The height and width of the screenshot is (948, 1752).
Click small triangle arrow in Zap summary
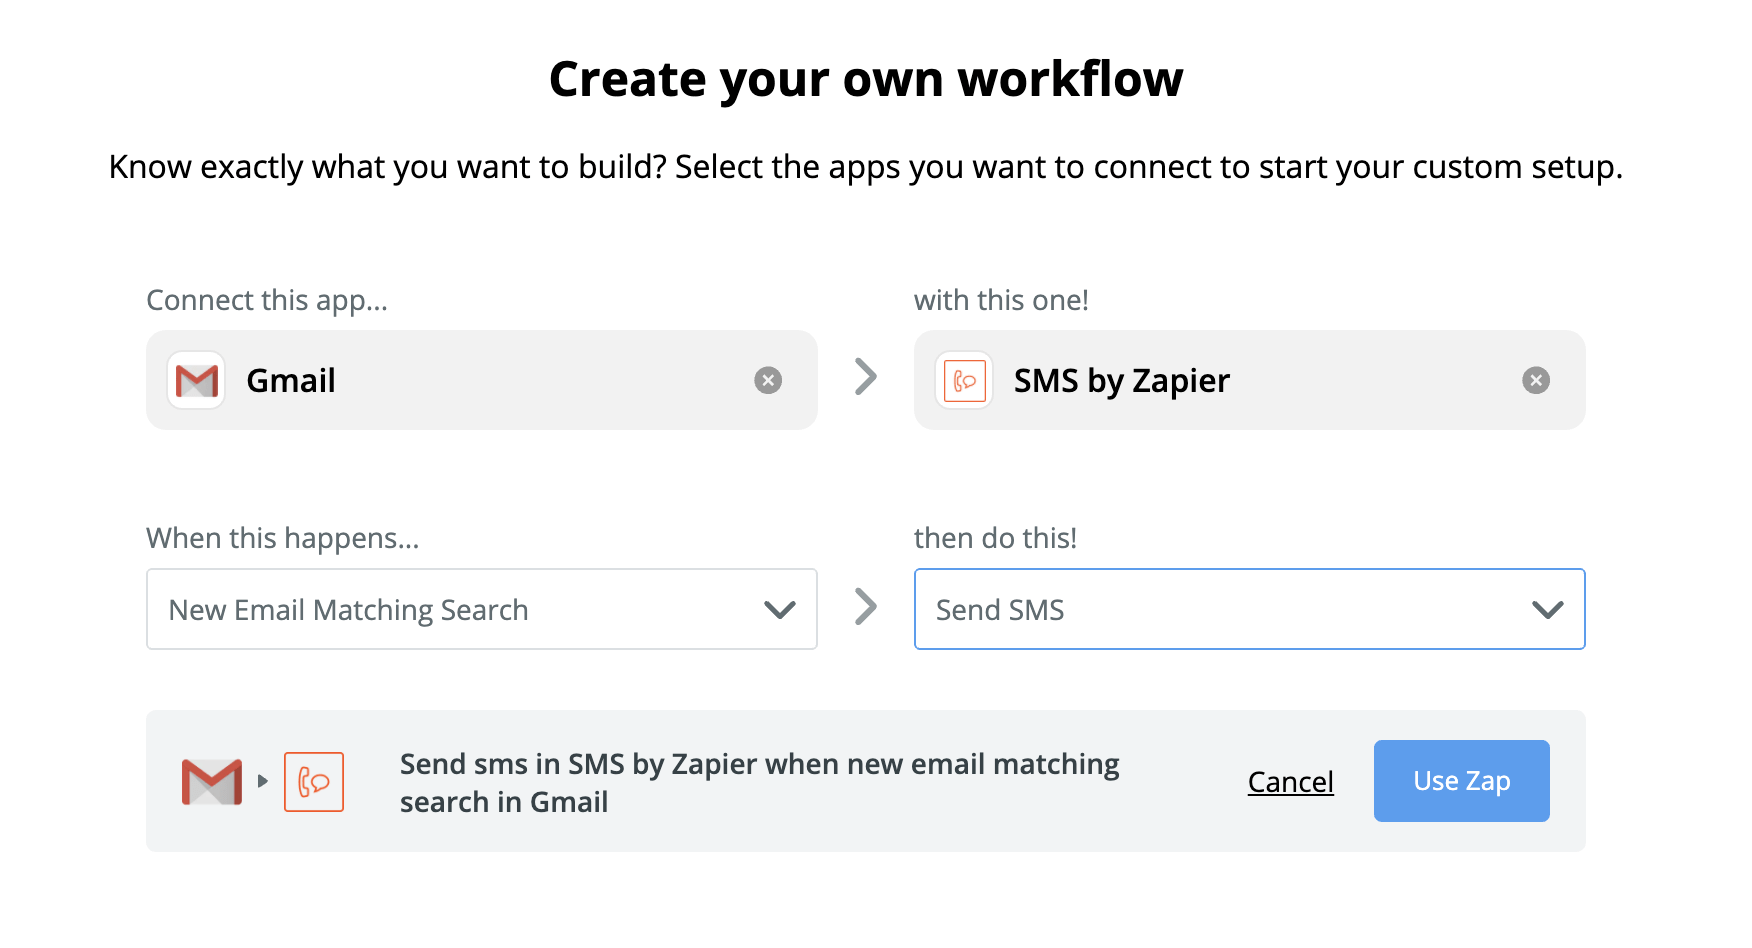(263, 781)
